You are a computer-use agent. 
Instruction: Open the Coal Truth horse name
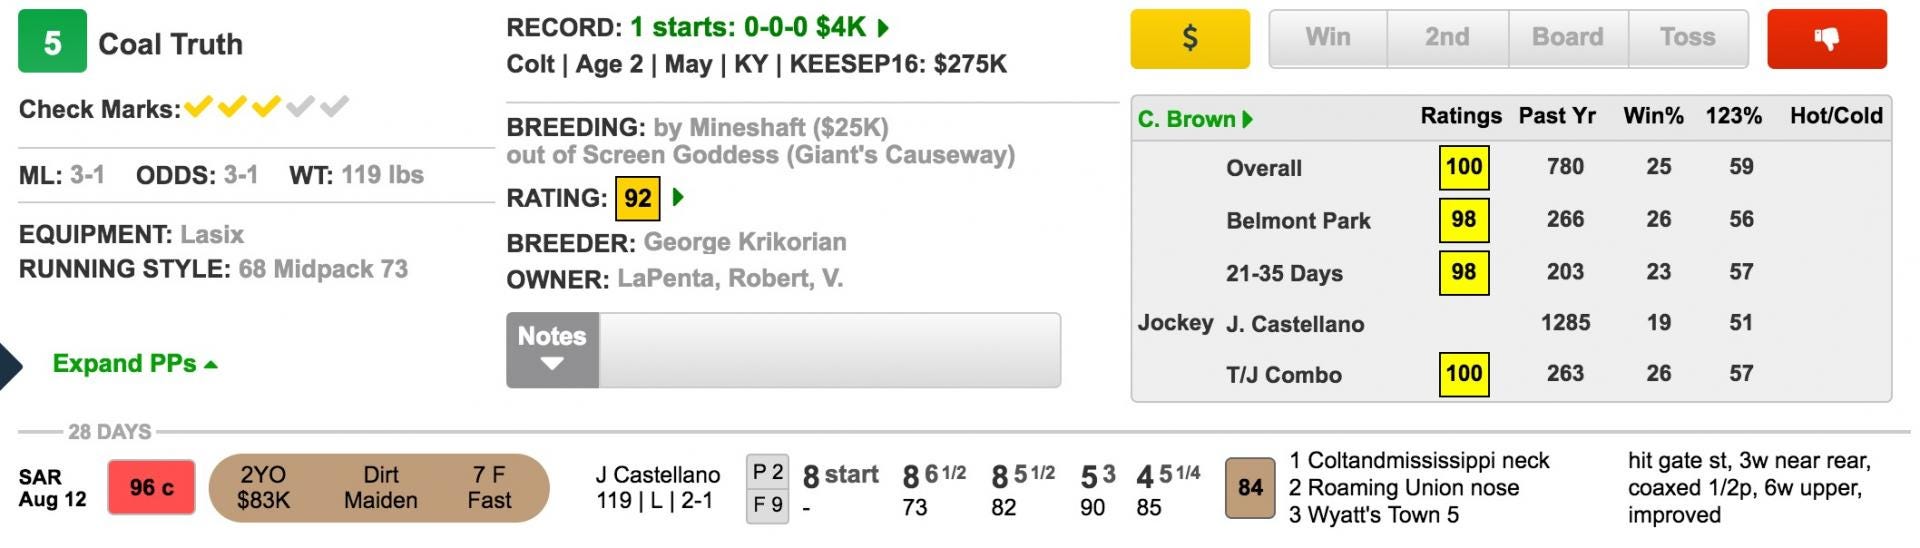pos(170,44)
